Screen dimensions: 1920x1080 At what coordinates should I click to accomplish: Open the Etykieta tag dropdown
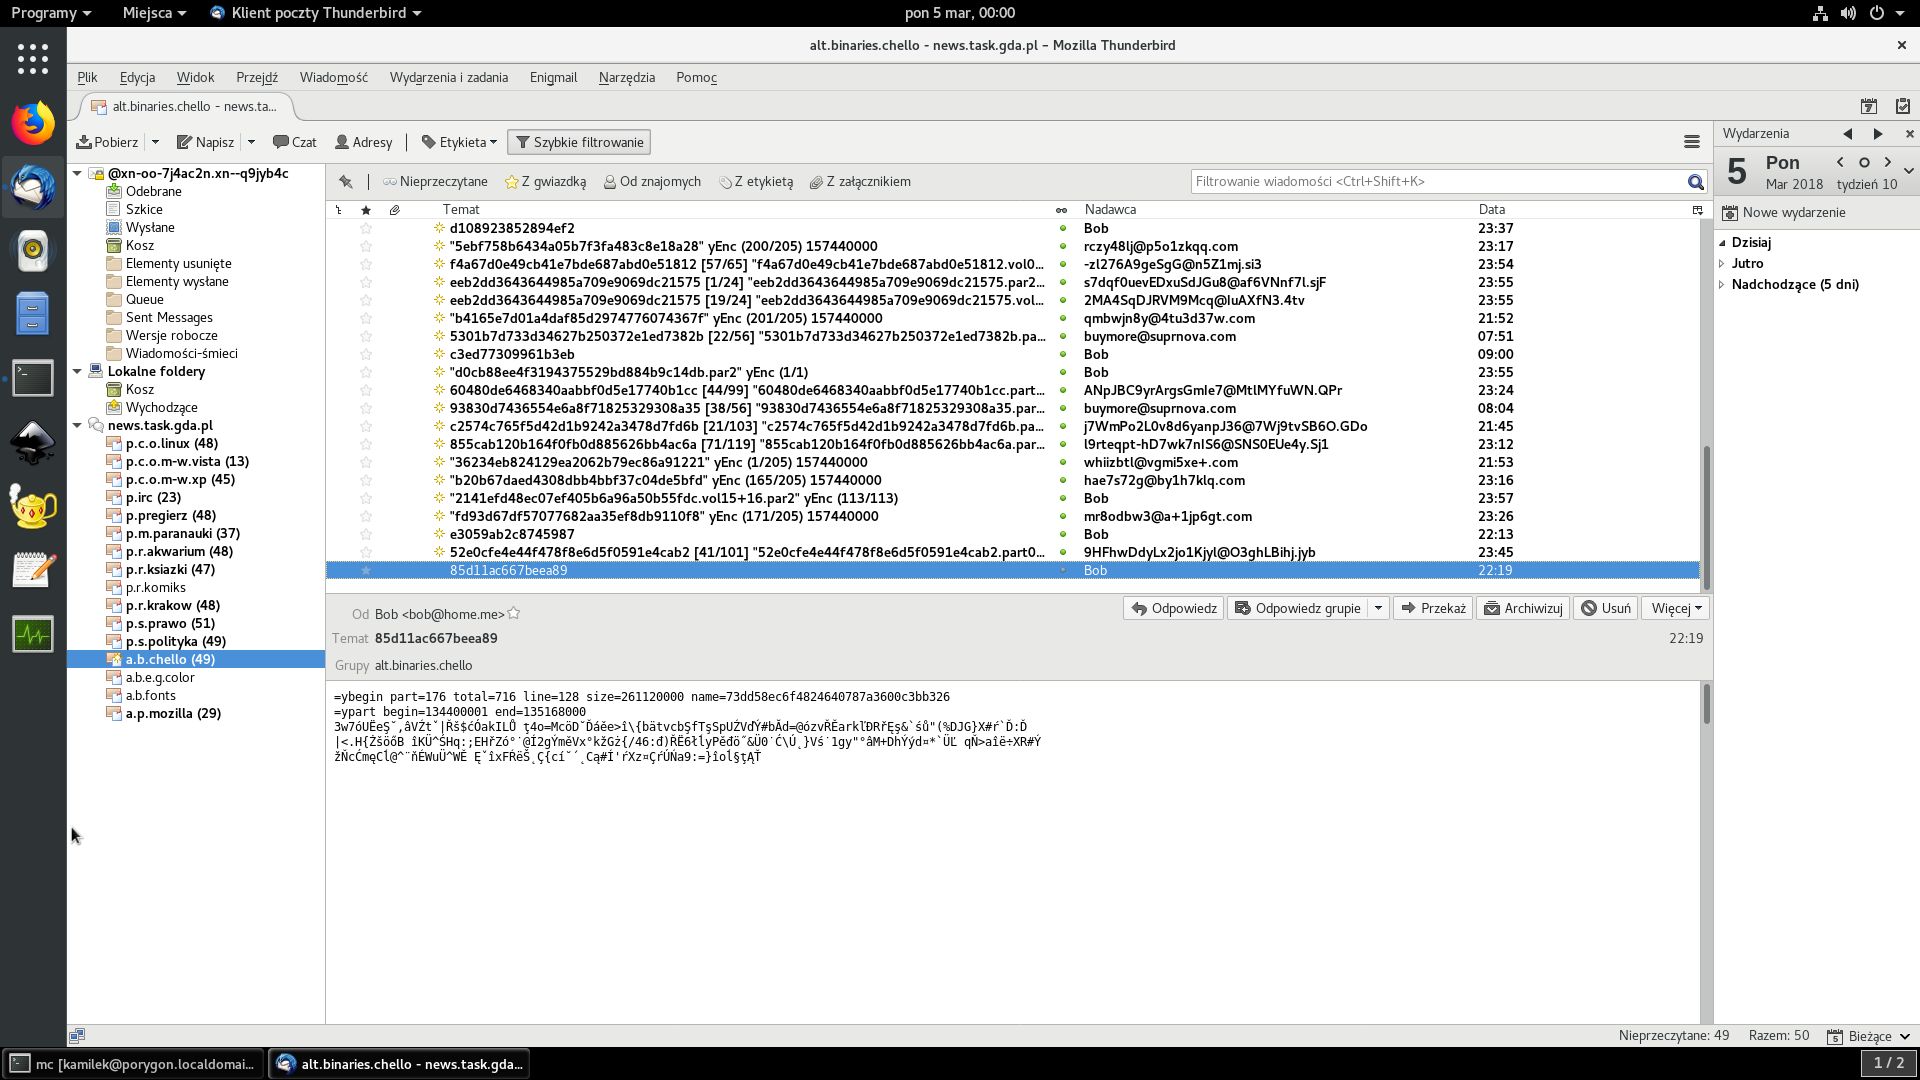459,142
